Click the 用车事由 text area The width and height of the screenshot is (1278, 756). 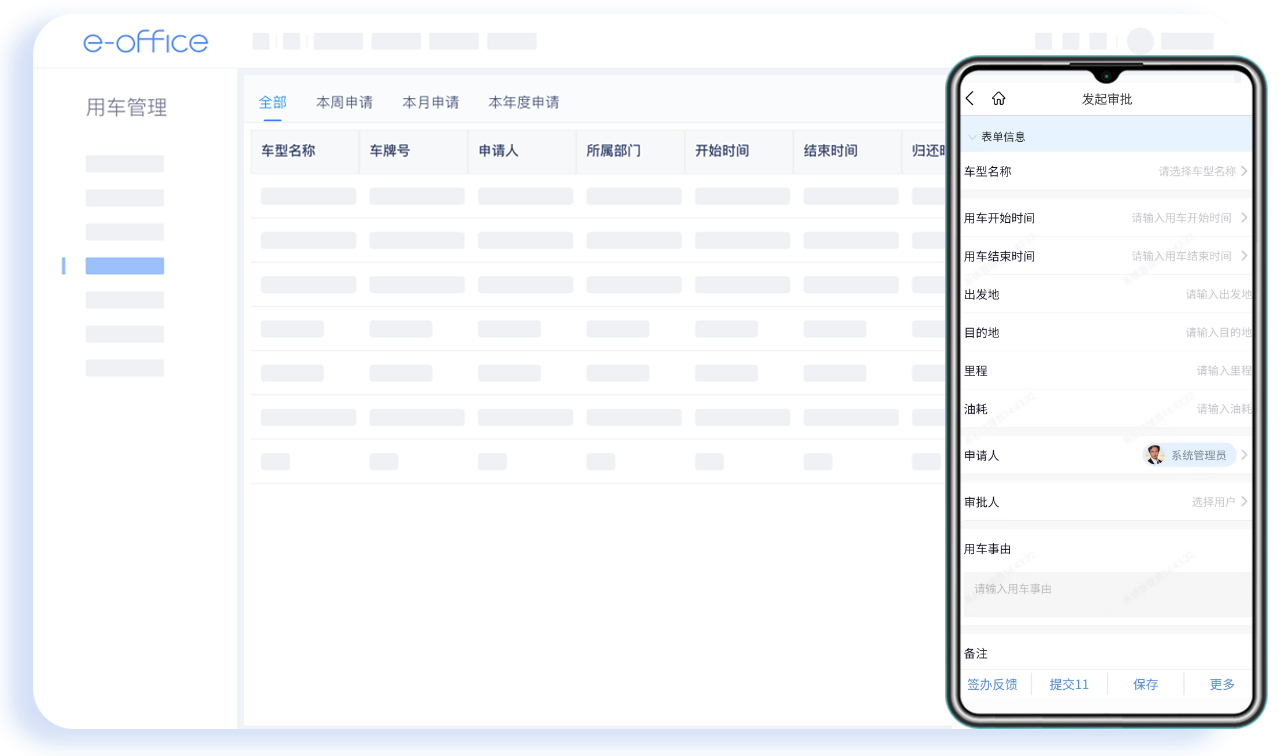tap(1106, 594)
